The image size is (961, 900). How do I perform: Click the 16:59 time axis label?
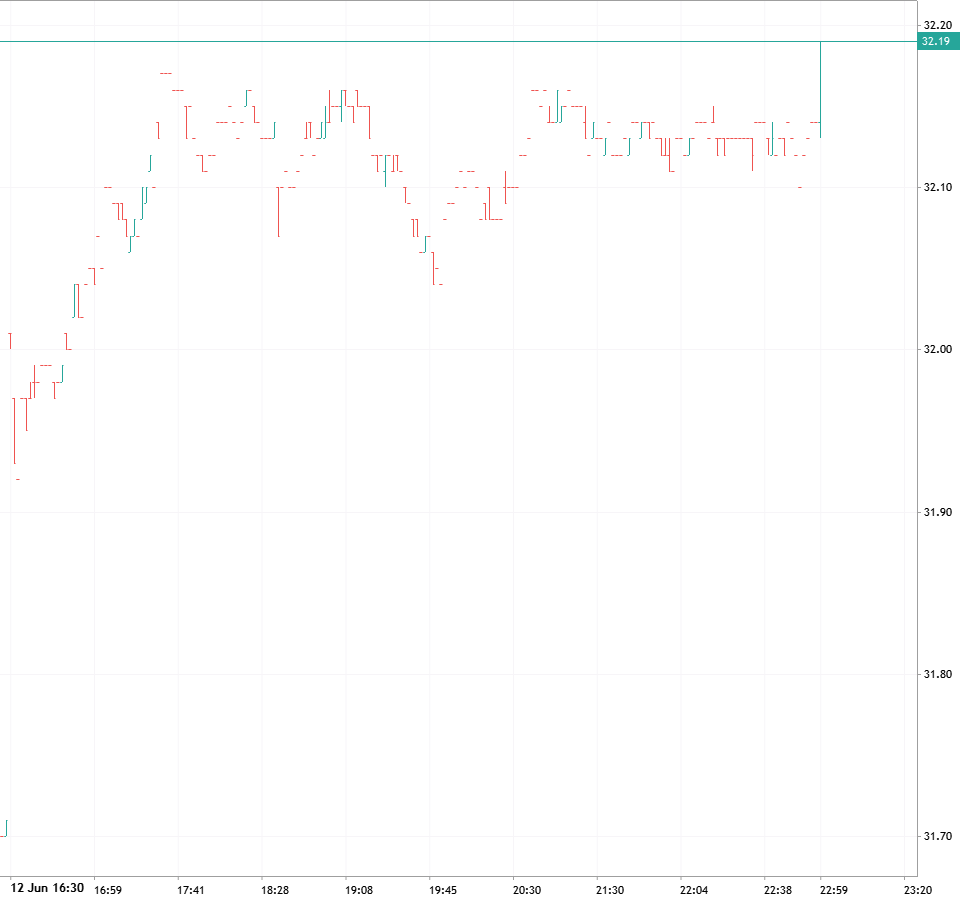tap(108, 890)
